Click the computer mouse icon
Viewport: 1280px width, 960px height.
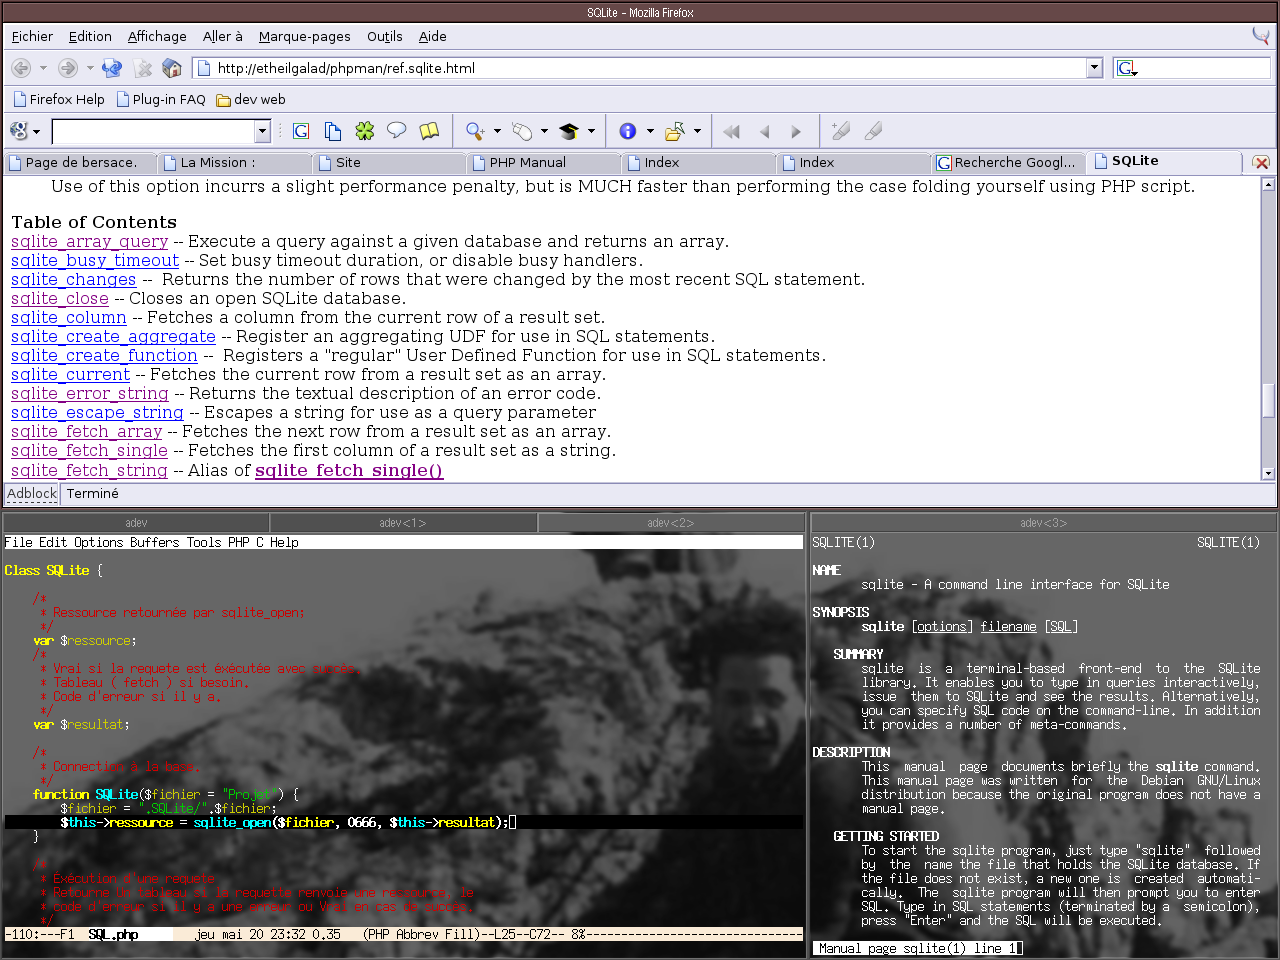click(x=522, y=131)
